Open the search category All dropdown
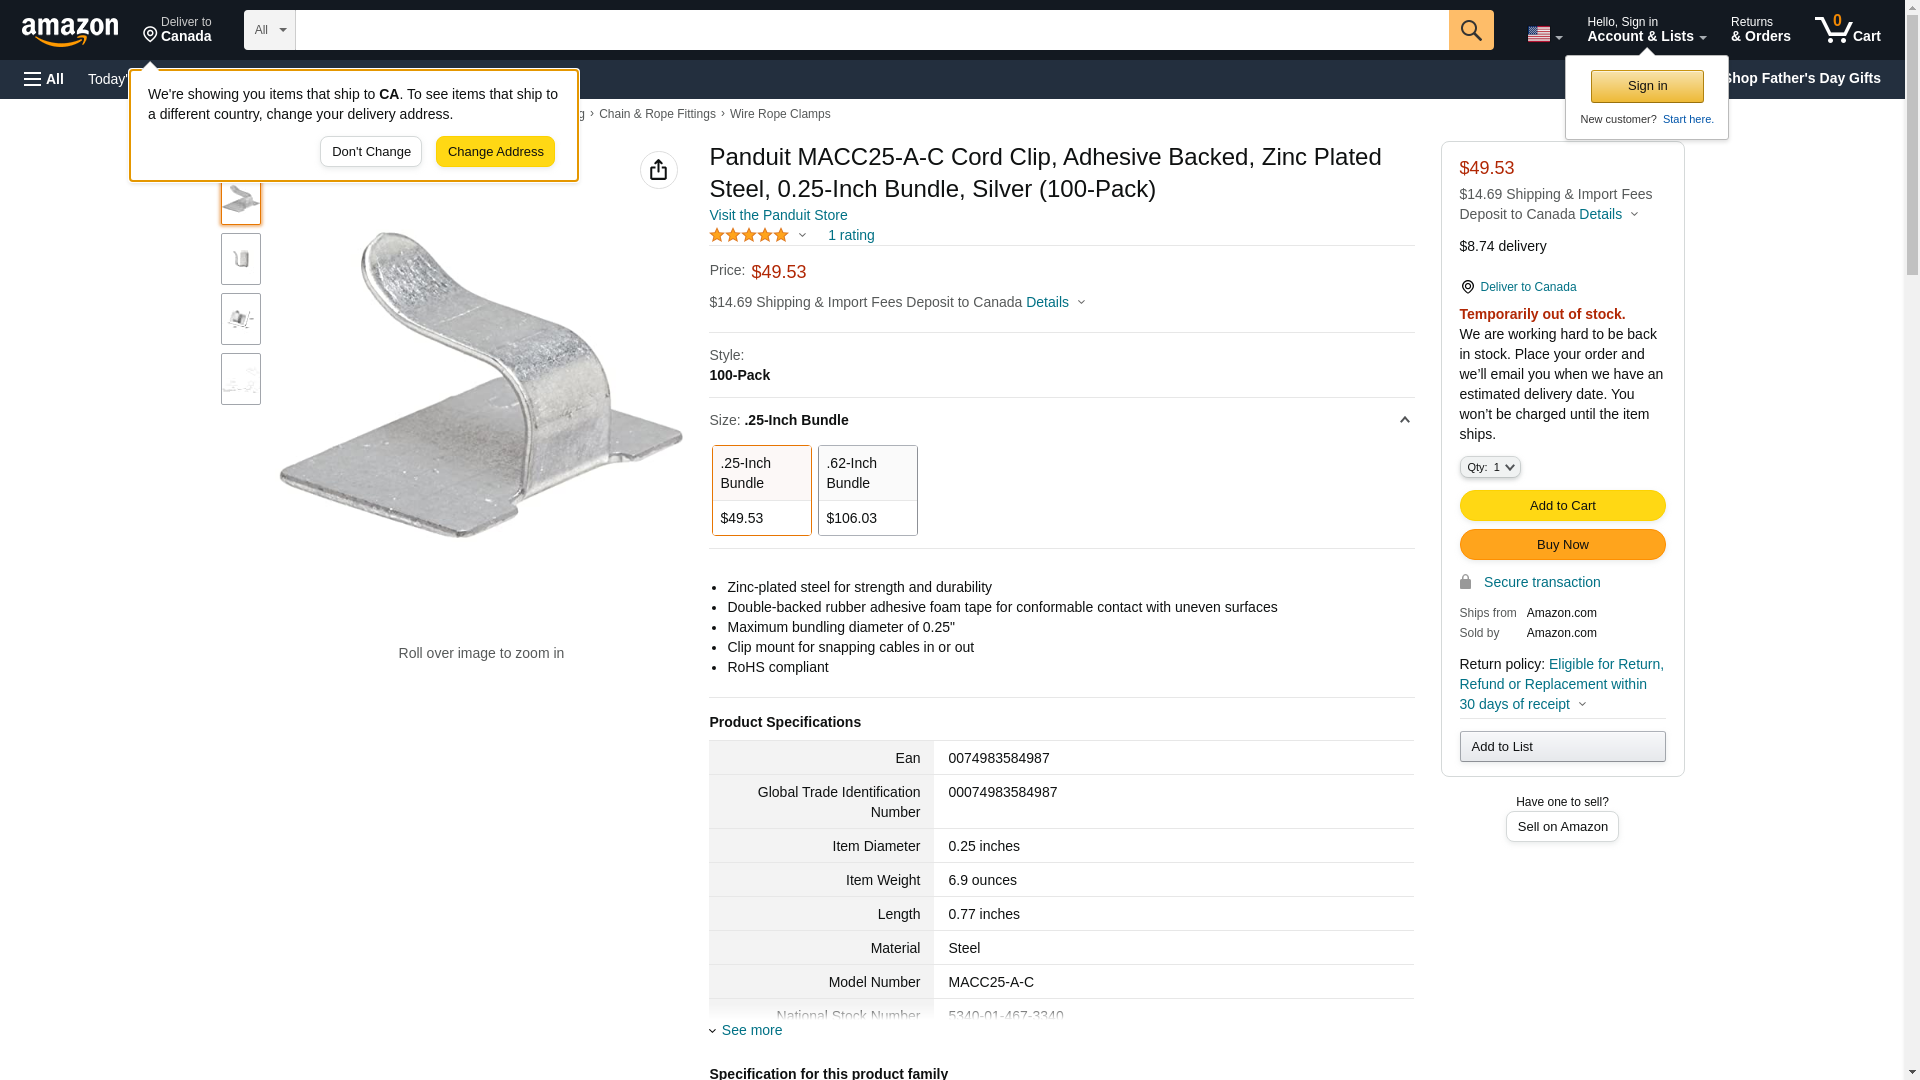The height and width of the screenshot is (1080, 1920). click(x=269, y=30)
